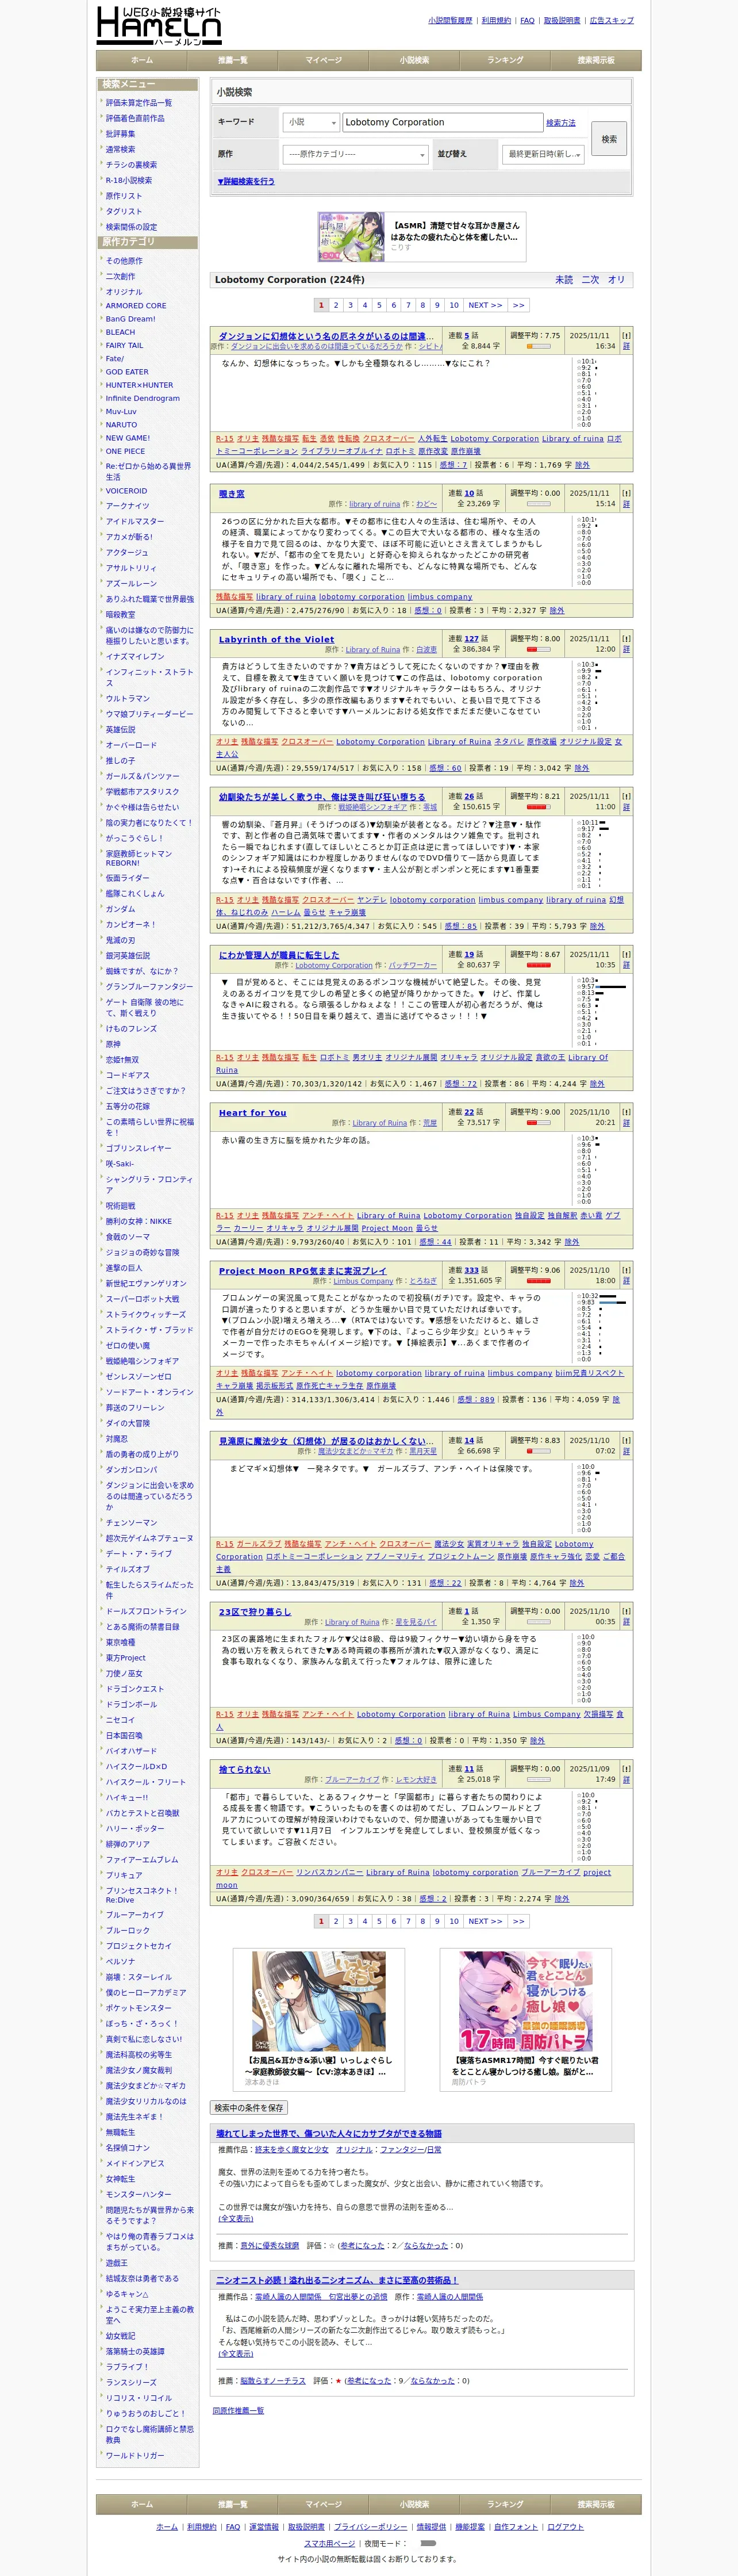
Task: Click 詳 detail link for 覗き窓
Action: pos(626,504)
